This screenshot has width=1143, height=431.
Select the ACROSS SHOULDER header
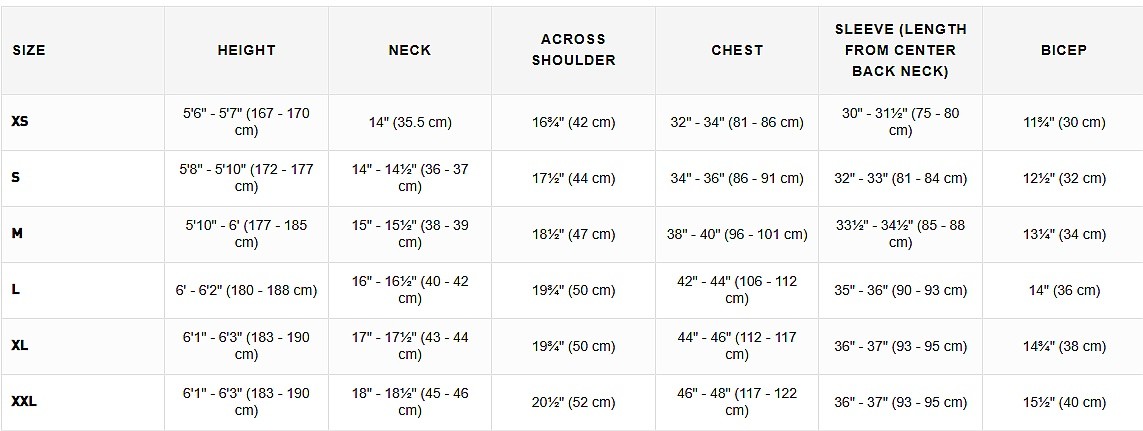[574, 50]
